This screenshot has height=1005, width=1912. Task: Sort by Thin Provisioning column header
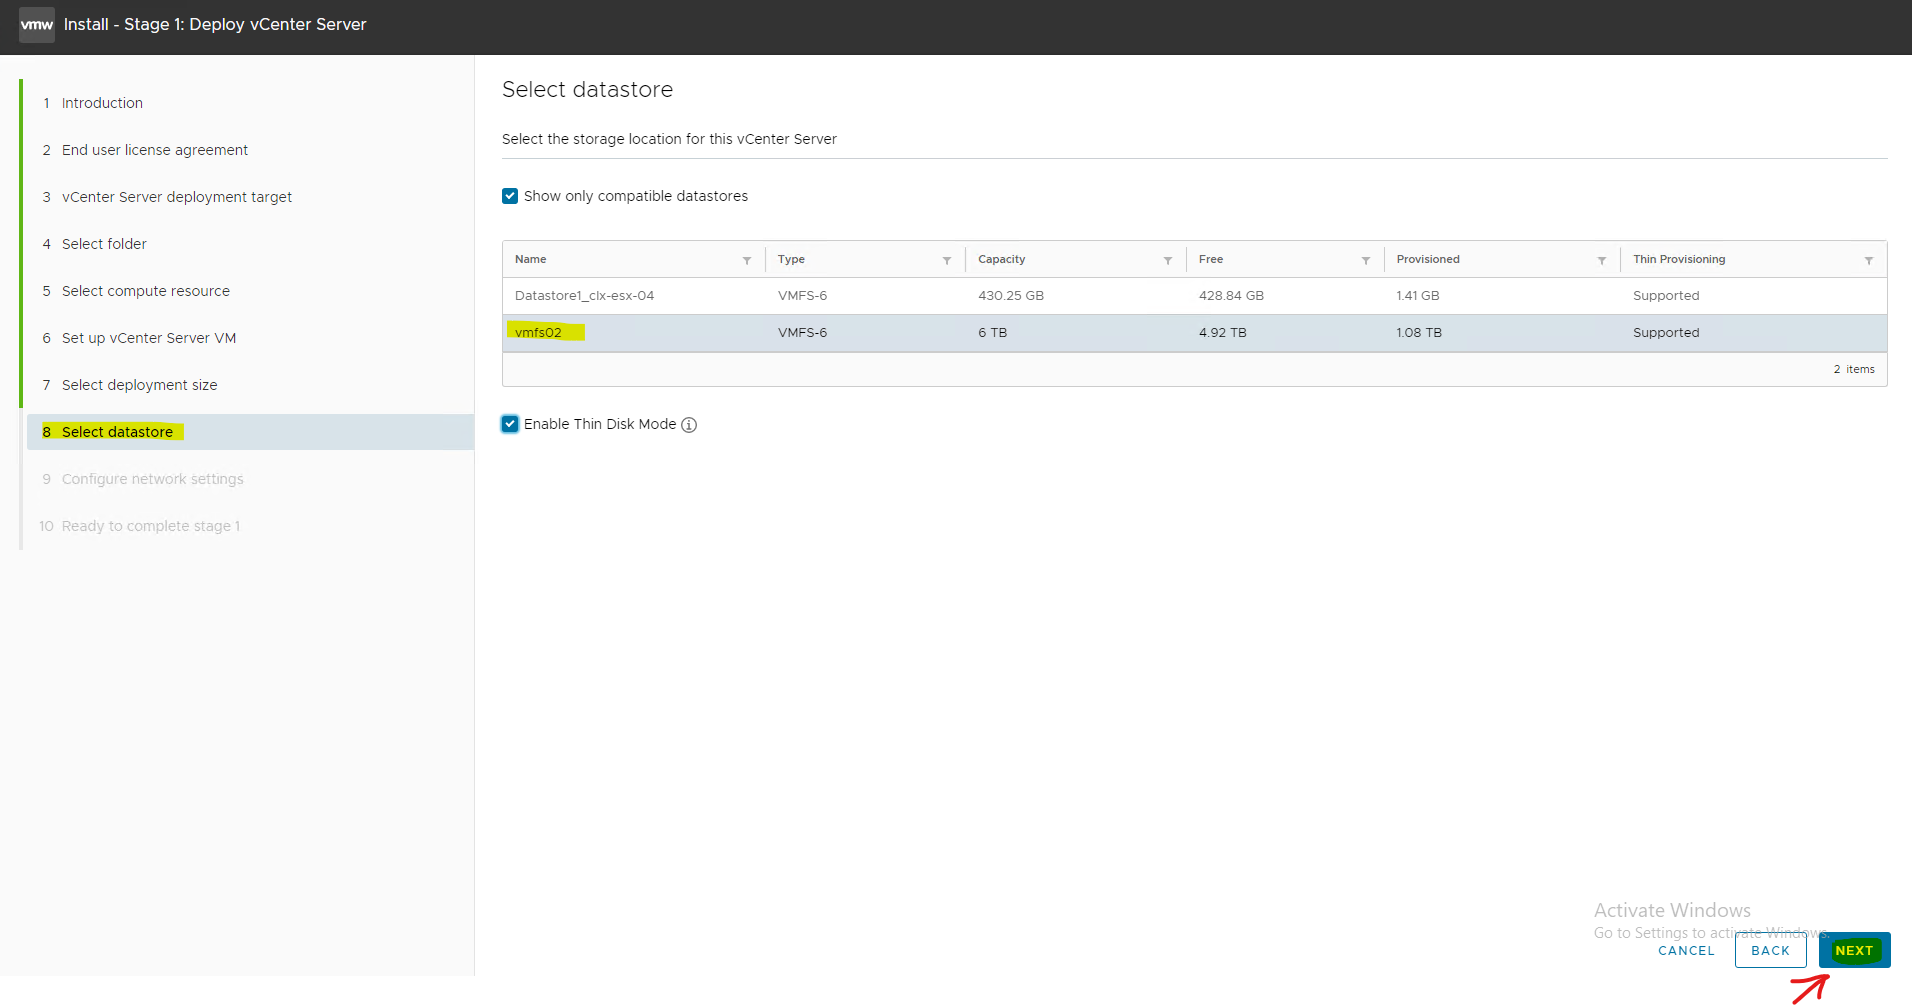(x=1679, y=259)
